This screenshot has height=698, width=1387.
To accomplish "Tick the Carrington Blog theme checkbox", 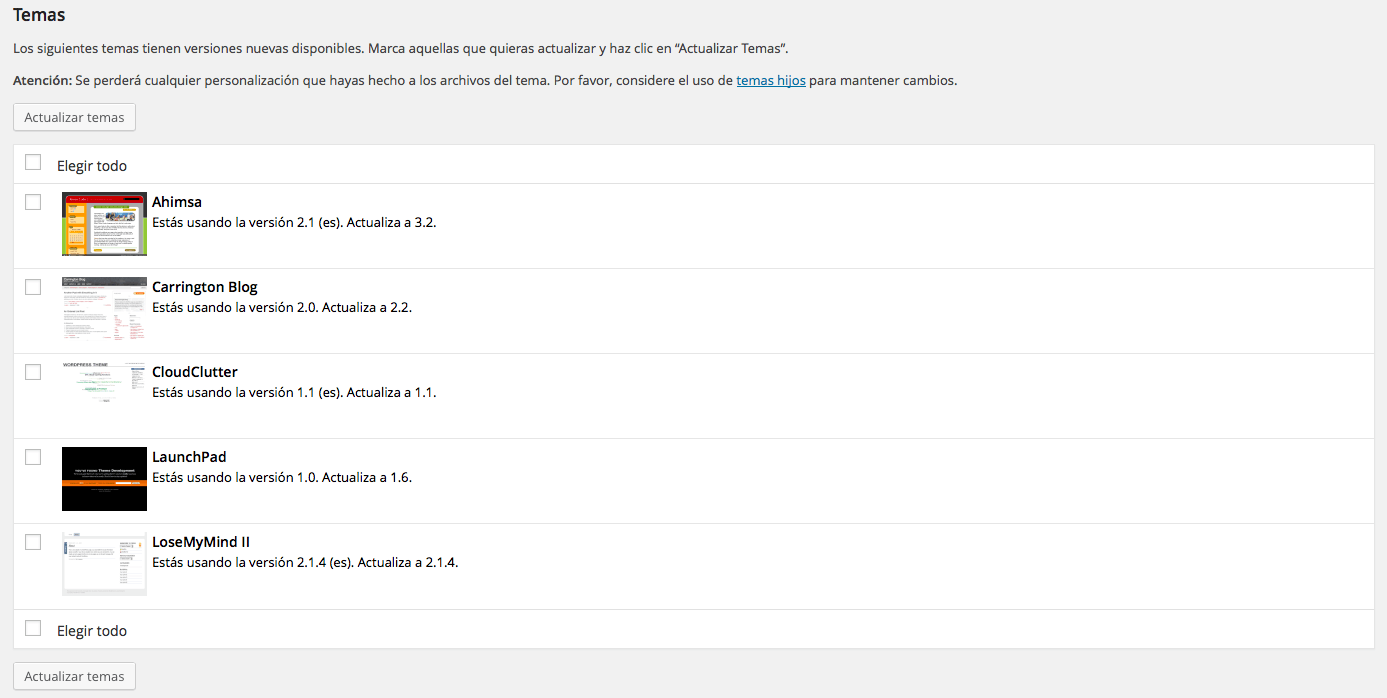I will coord(33,287).
